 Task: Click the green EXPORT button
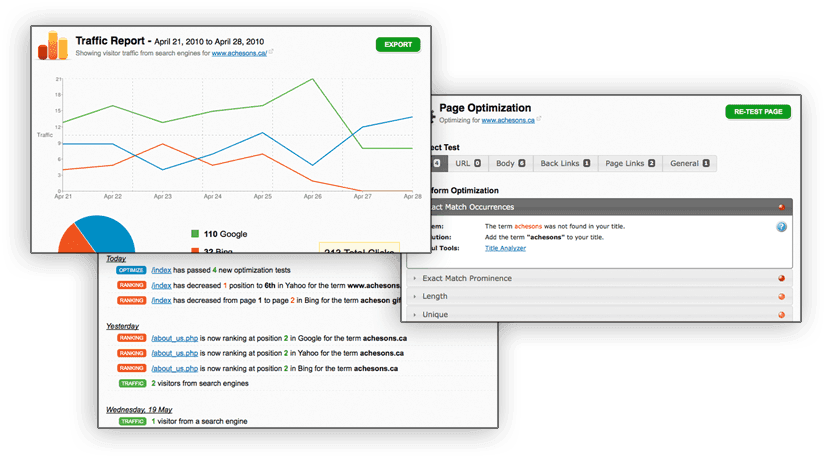tap(398, 44)
